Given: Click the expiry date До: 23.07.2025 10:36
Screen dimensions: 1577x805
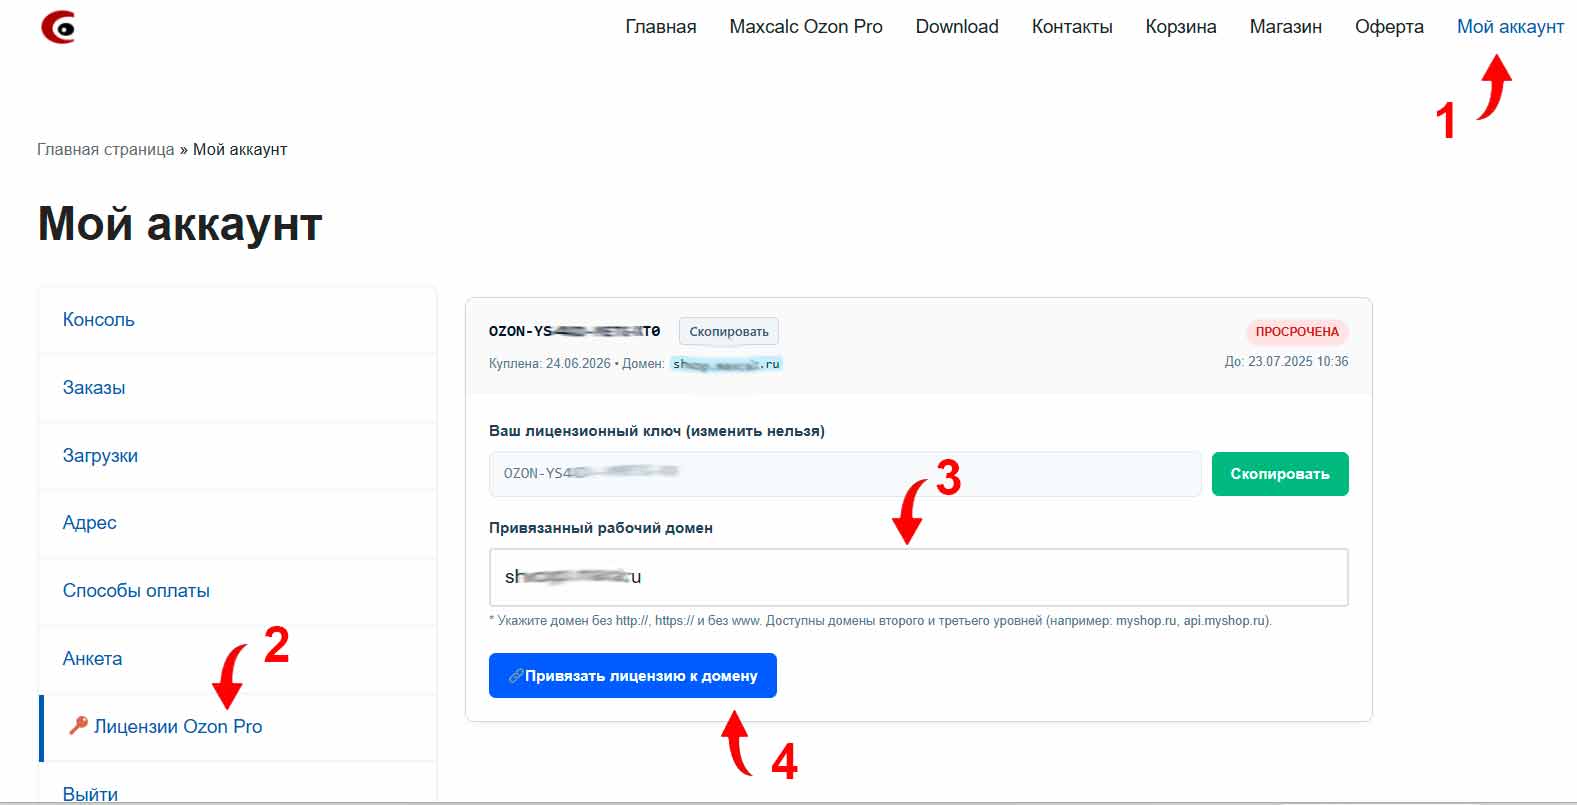Looking at the screenshot, I should click(1286, 361).
